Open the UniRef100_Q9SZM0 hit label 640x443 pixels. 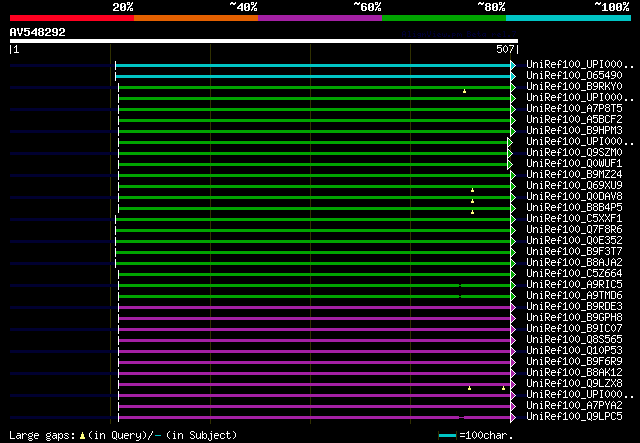click(x=574, y=153)
